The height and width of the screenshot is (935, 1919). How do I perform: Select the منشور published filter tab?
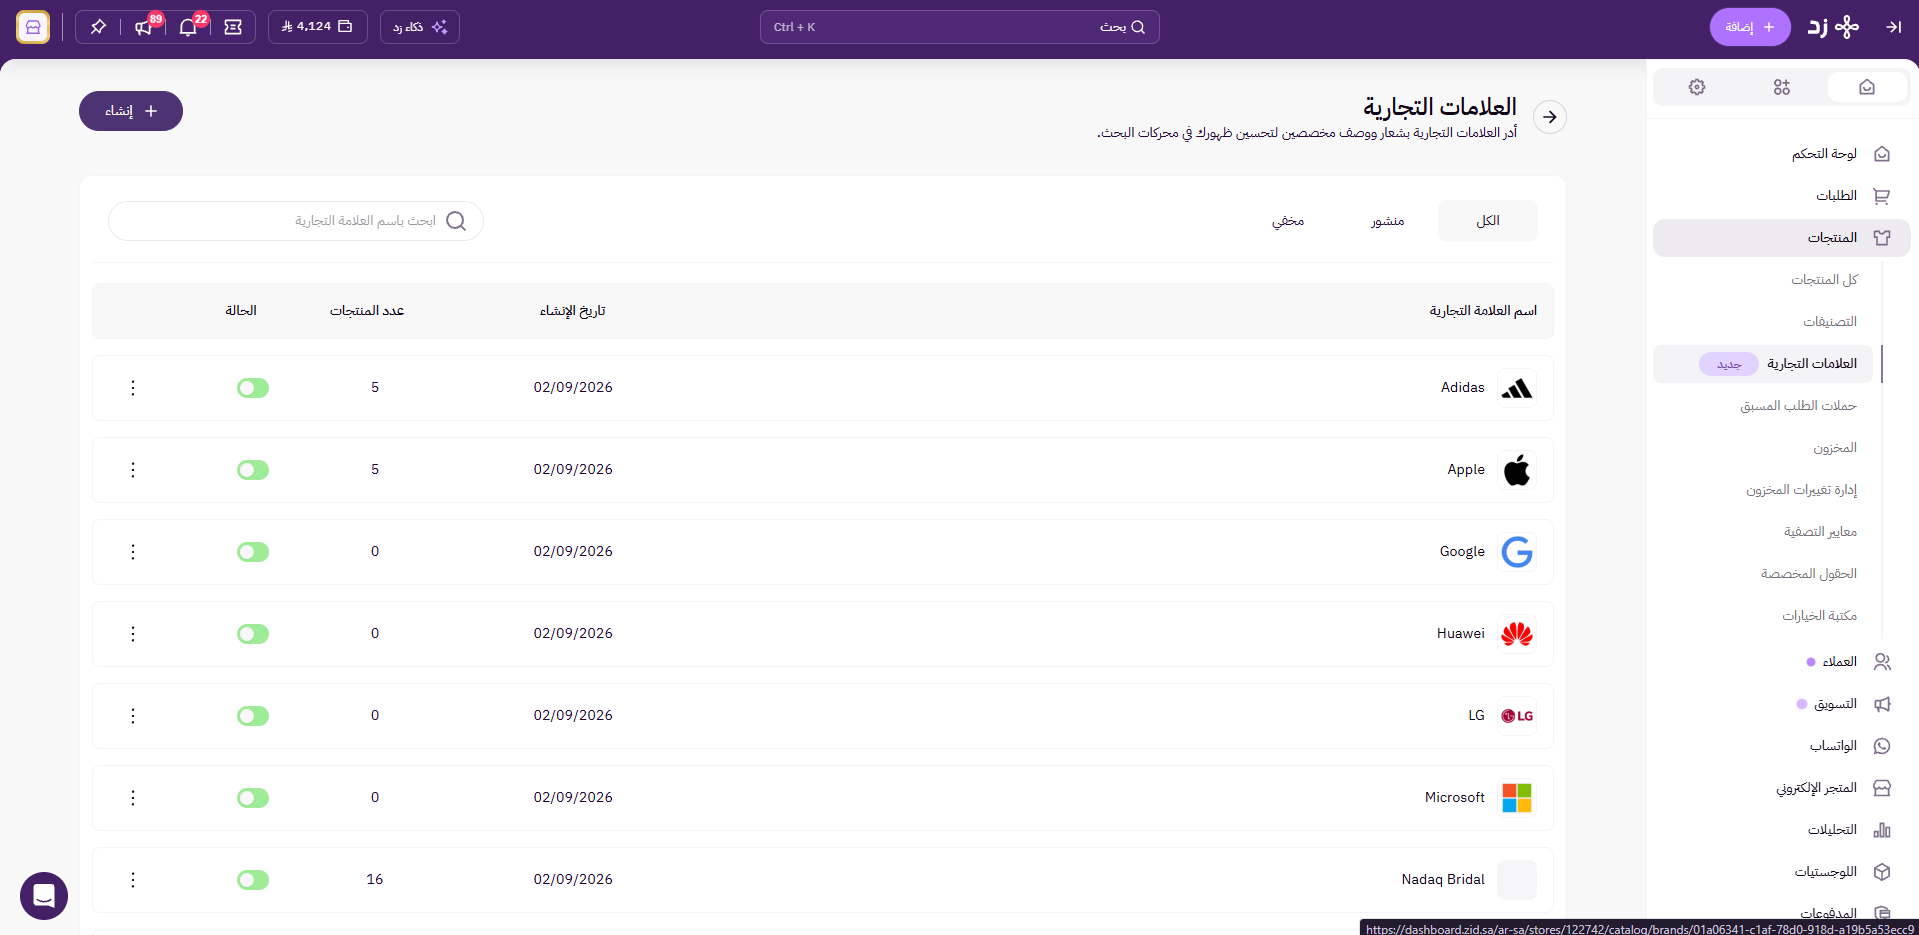click(1388, 221)
